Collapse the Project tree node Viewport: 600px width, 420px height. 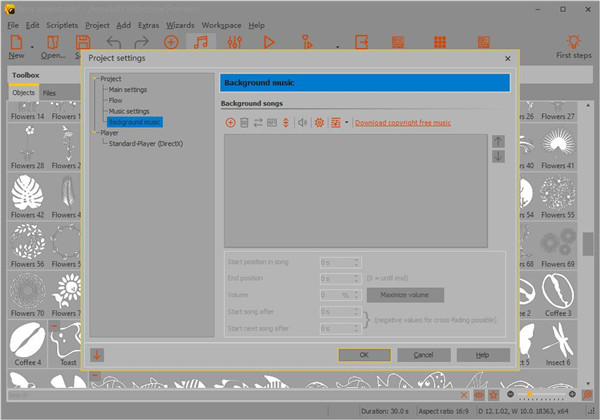click(x=95, y=79)
